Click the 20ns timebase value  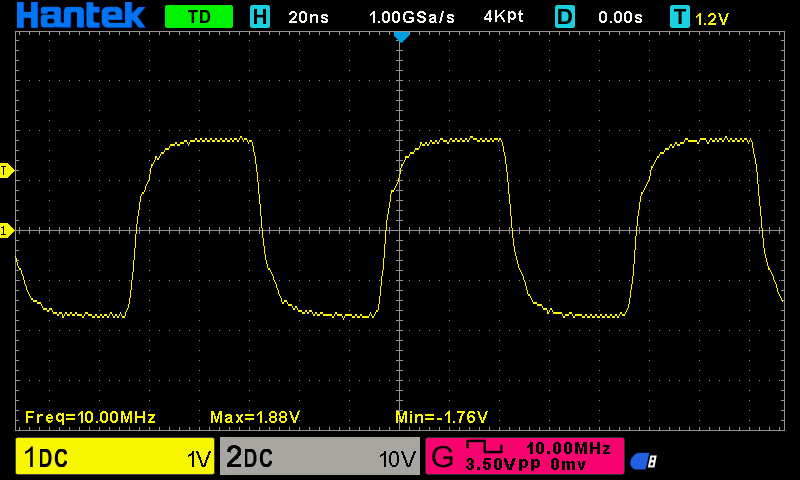[x=308, y=17]
